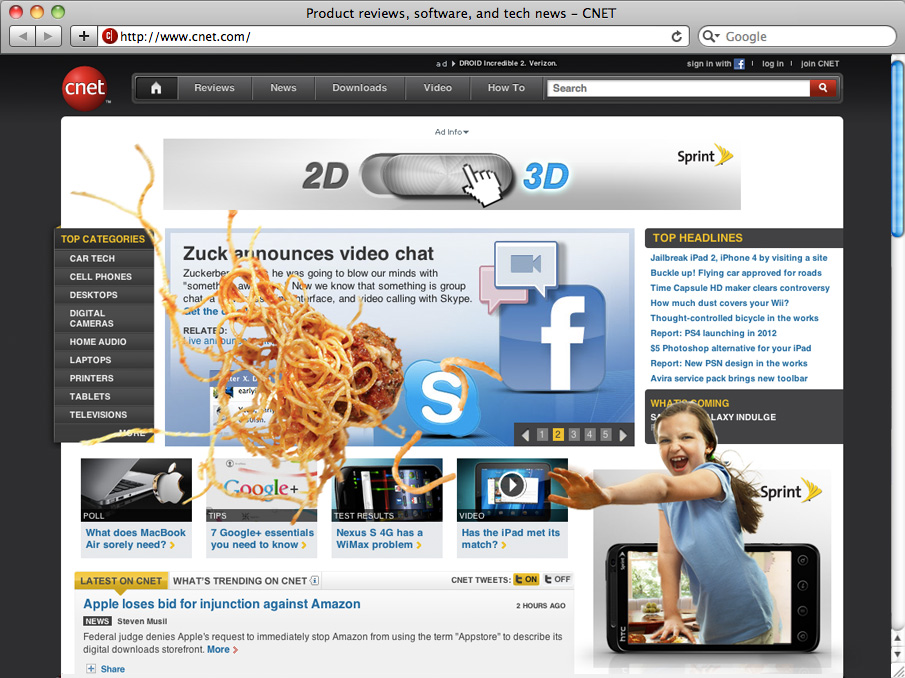
Task: Open the Video menu
Action: (x=437, y=88)
